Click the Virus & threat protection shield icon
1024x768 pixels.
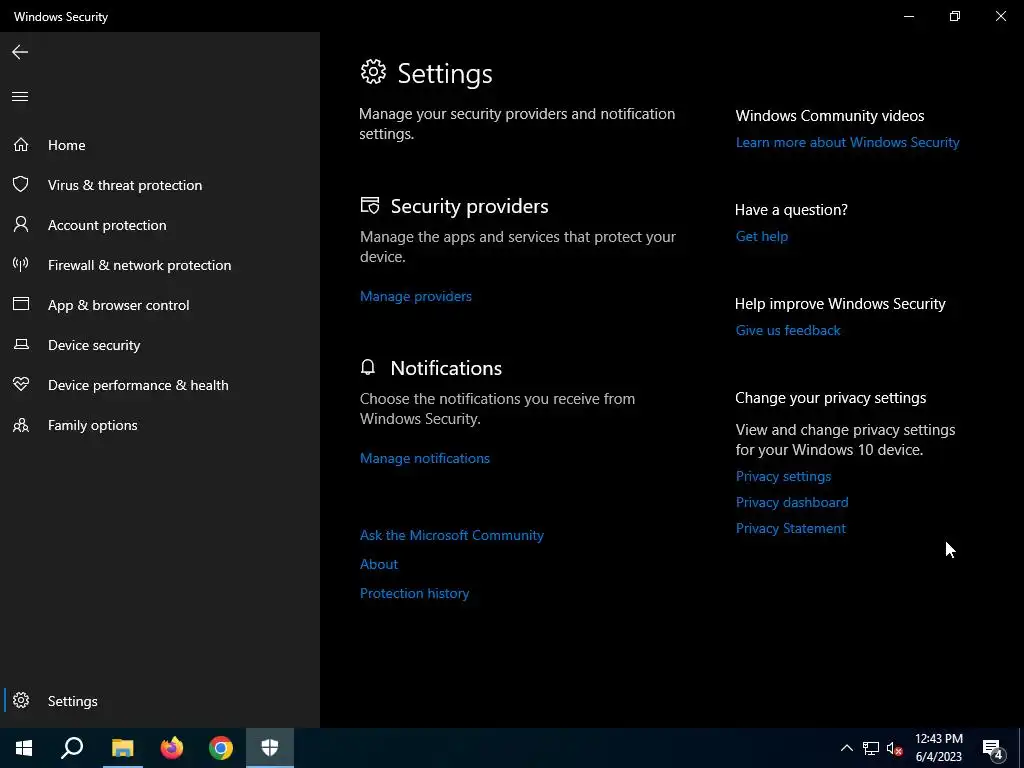click(21, 184)
